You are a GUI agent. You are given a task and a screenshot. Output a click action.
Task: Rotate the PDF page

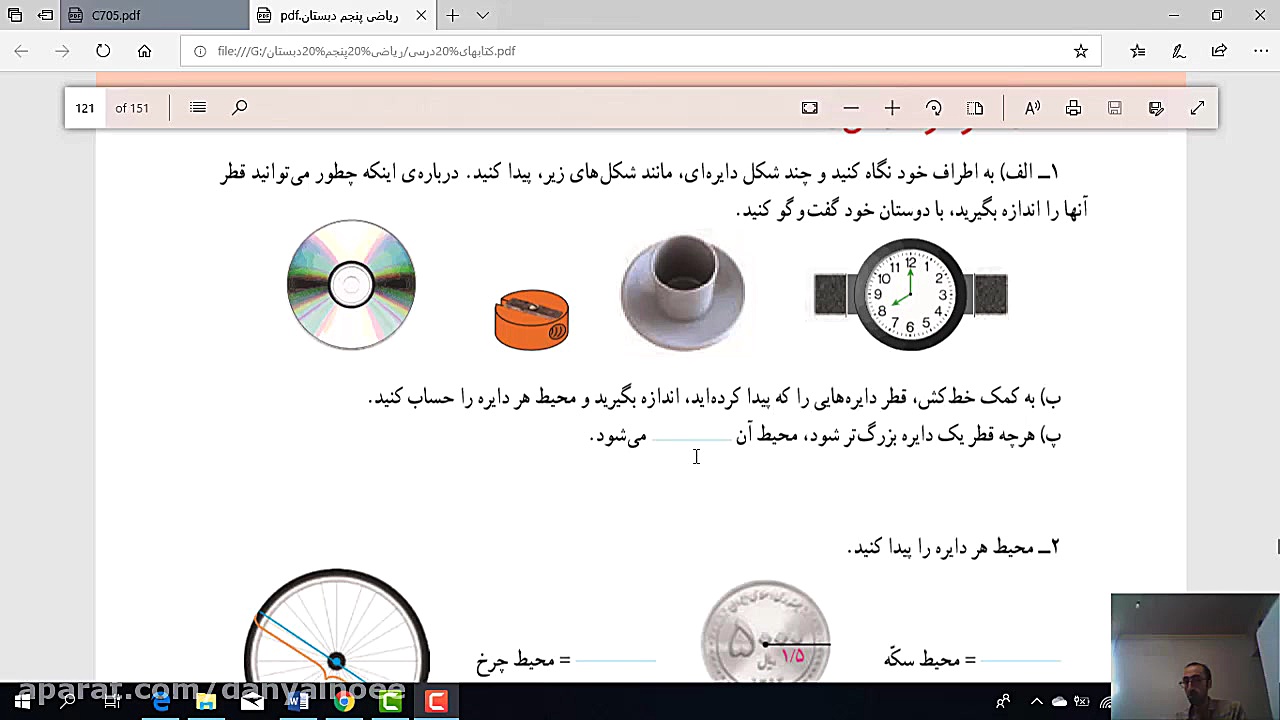point(933,107)
